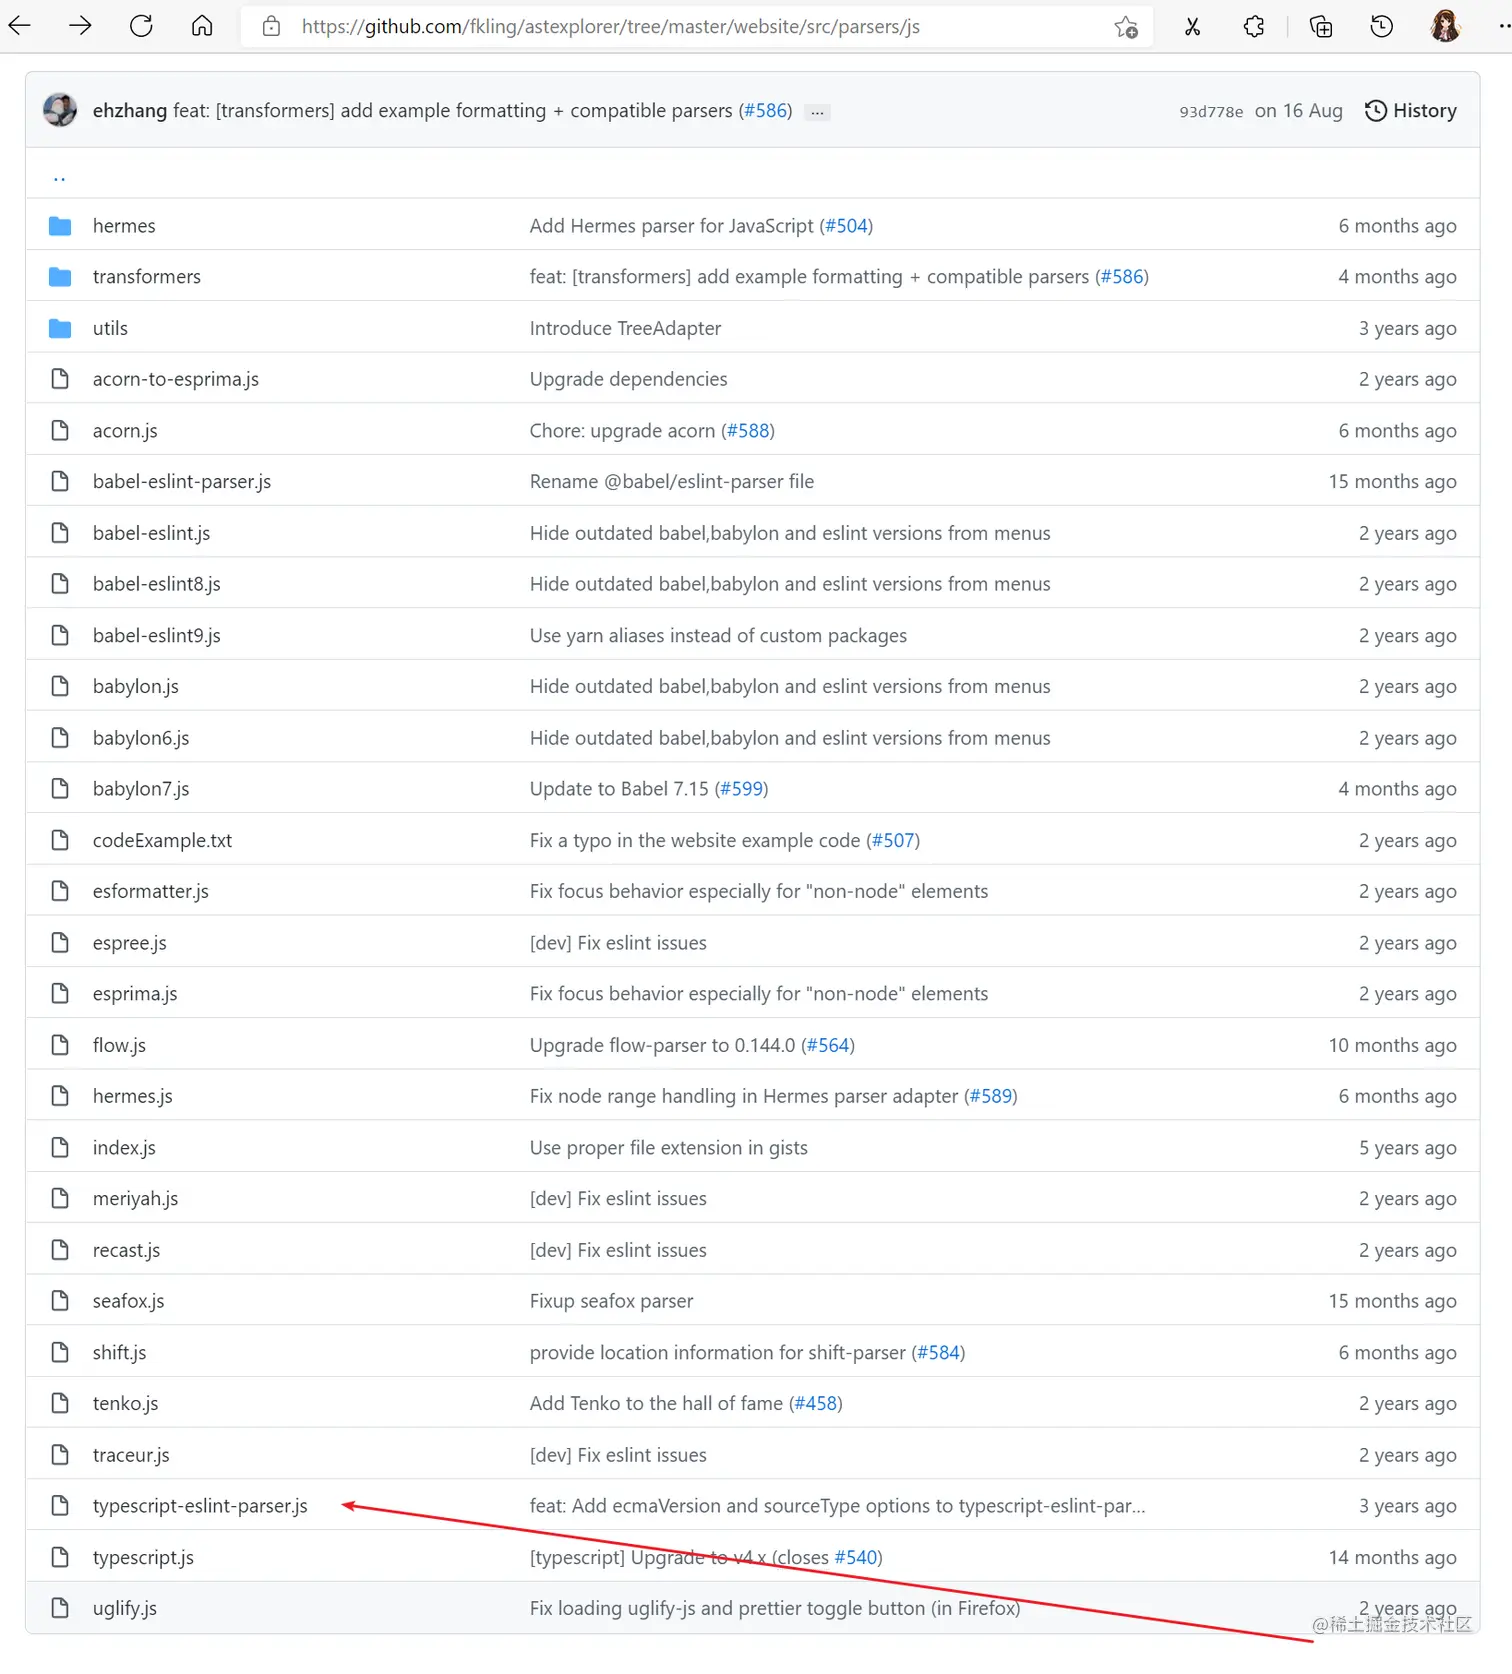
Task: Open the utils folder
Action: point(110,328)
